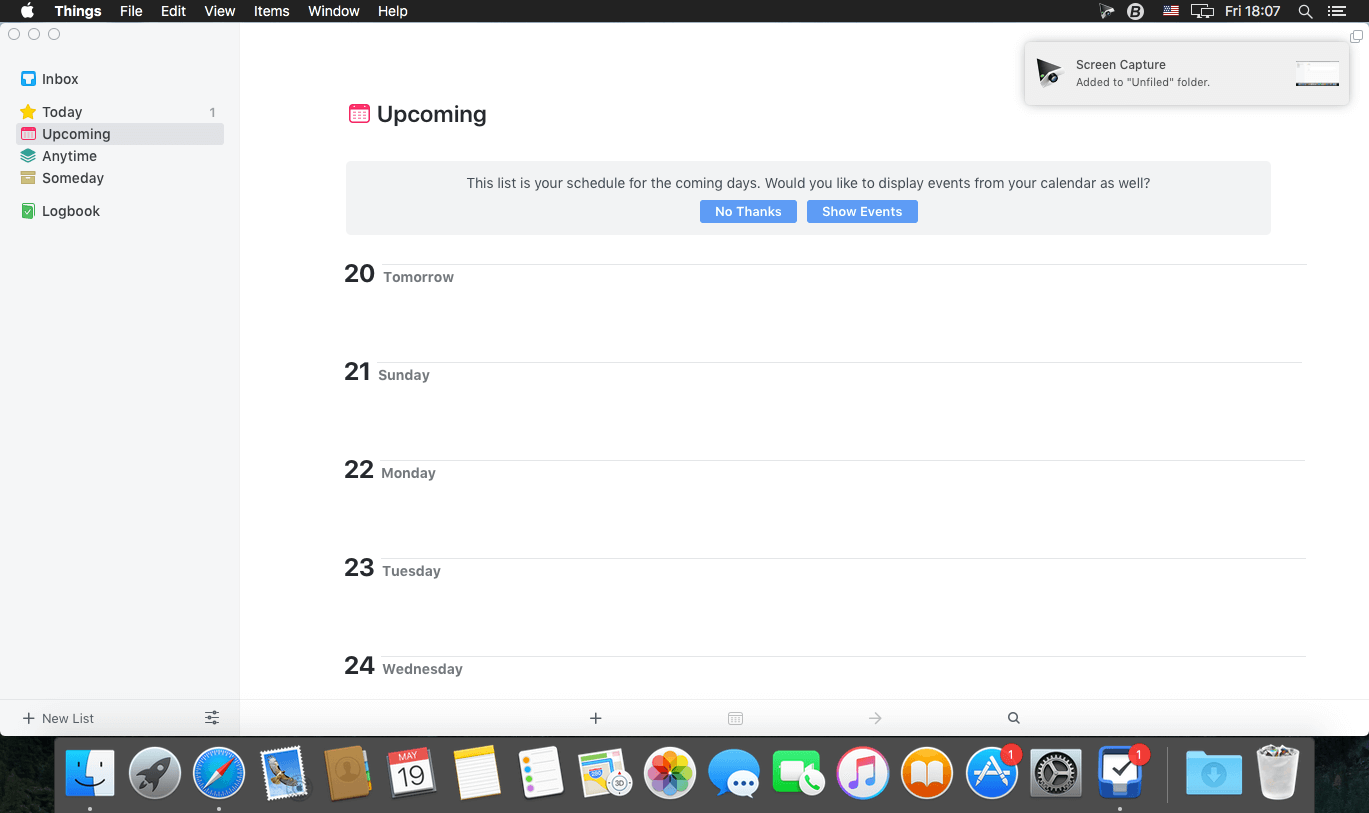The height and width of the screenshot is (813, 1369).
Task: Open the Window menu in menu bar
Action: click(x=333, y=11)
